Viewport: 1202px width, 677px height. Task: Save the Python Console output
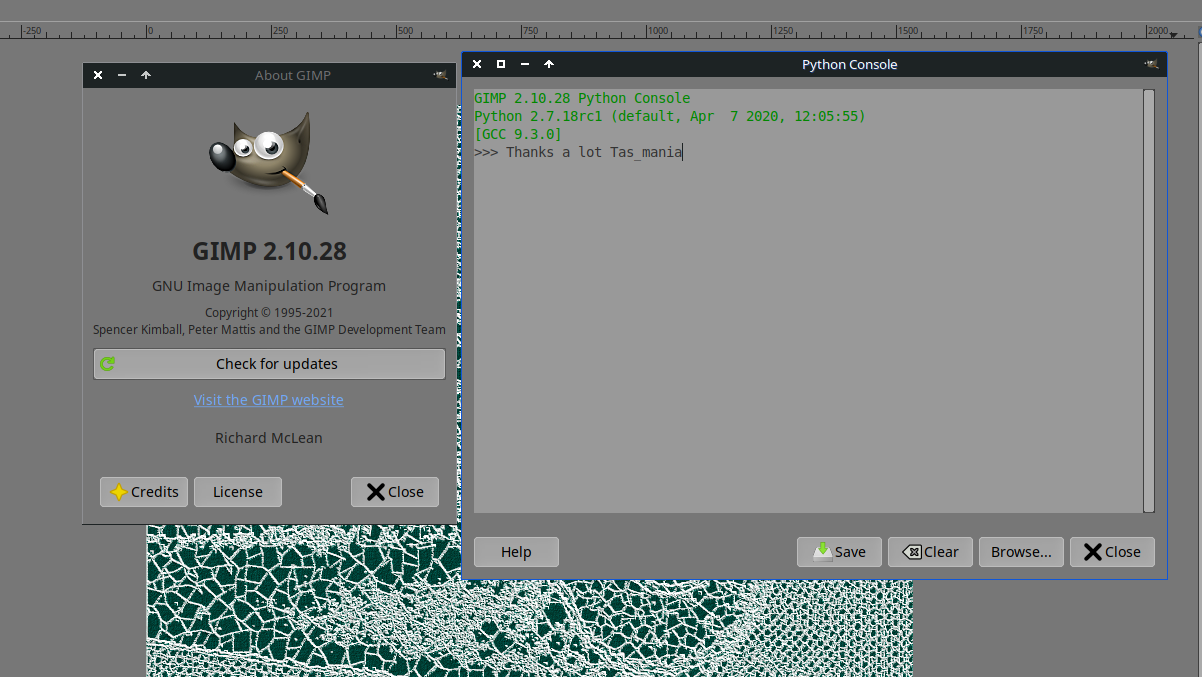839,552
